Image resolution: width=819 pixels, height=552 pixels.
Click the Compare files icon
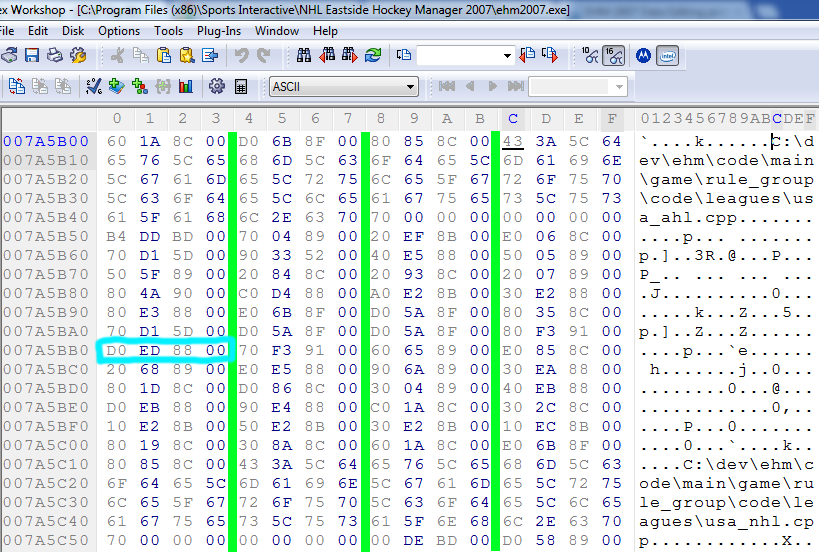pyautogui.click(x=17, y=86)
